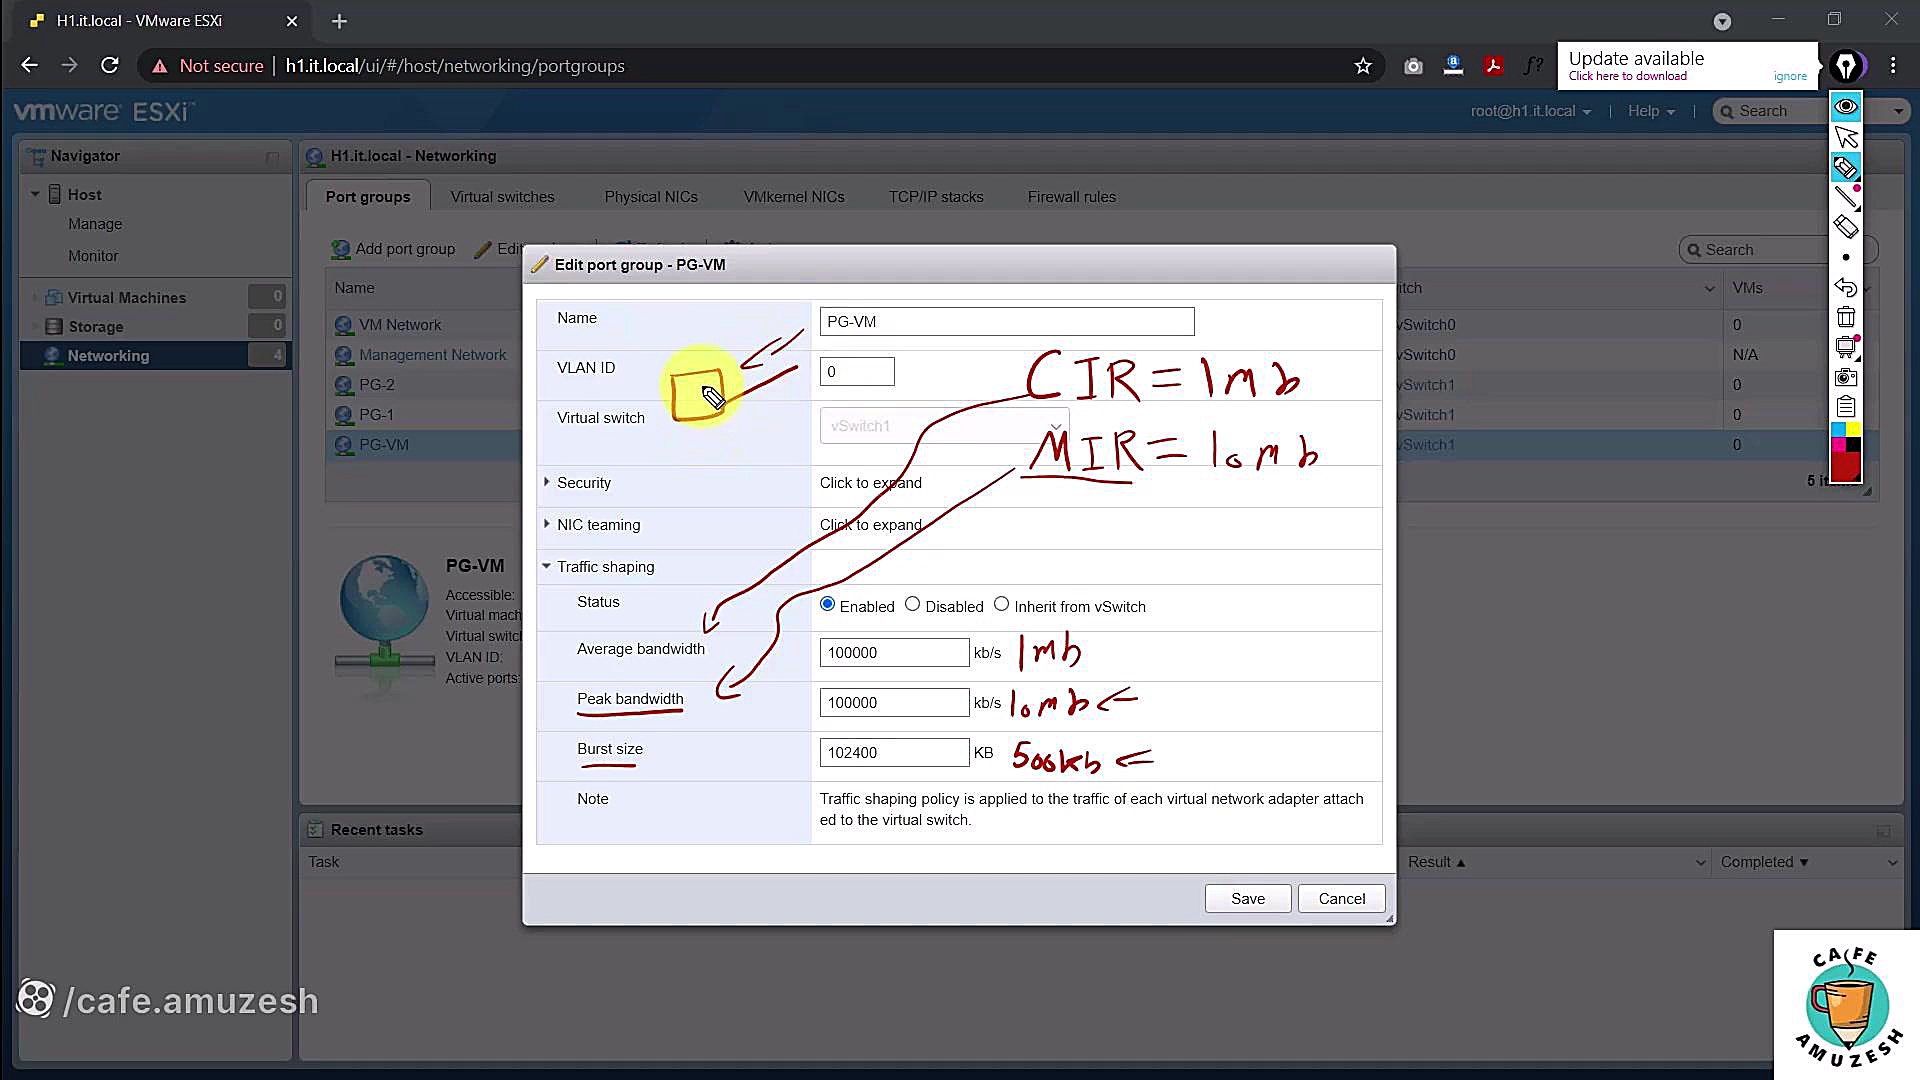The height and width of the screenshot is (1080, 1920).
Task: Select the current red color swatch
Action: click(1846, 467)
